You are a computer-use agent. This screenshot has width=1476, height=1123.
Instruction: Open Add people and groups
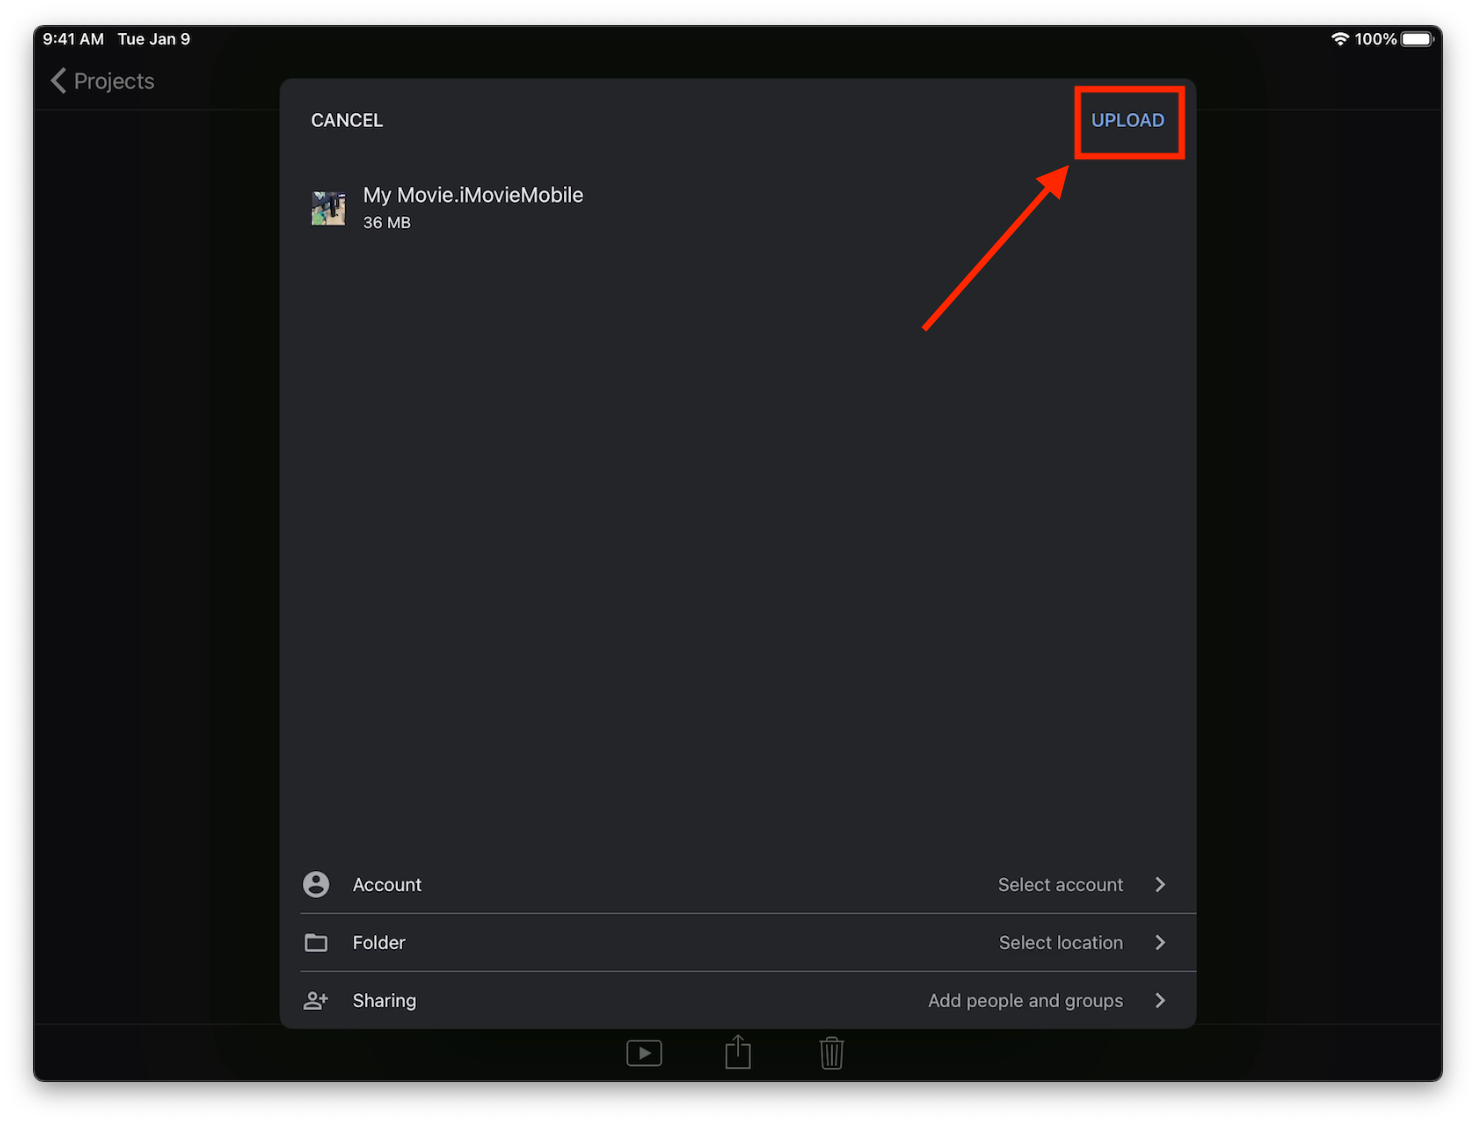pyautogui.click(x=1025, y=1000)
